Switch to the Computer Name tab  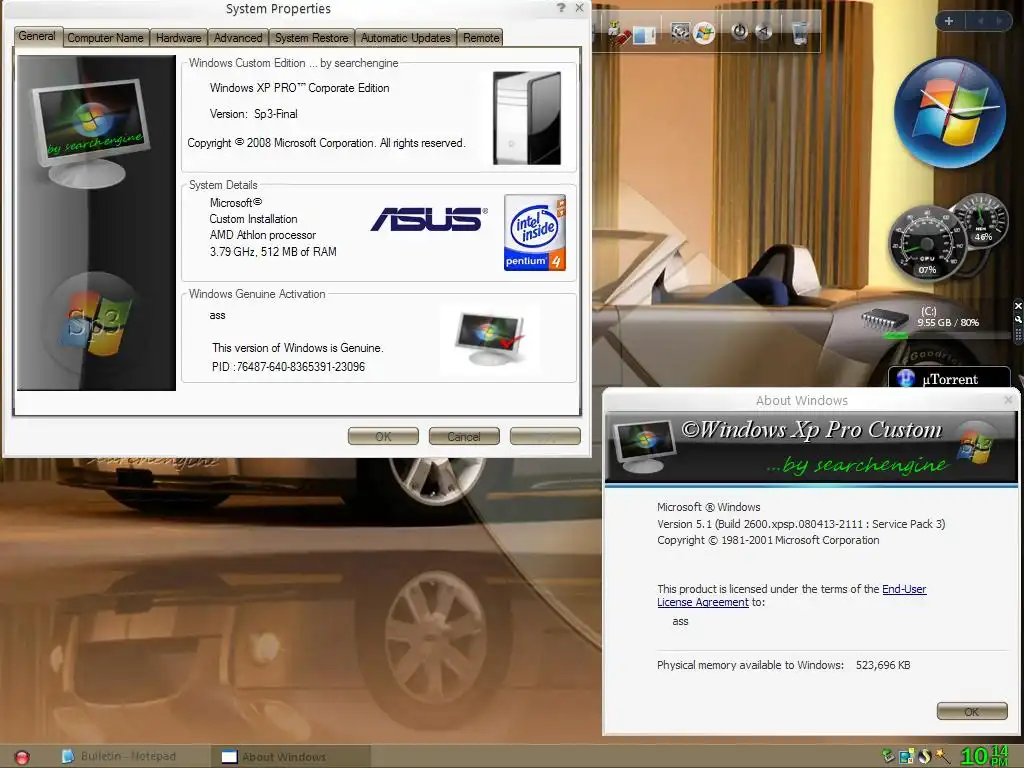[105, 38]
